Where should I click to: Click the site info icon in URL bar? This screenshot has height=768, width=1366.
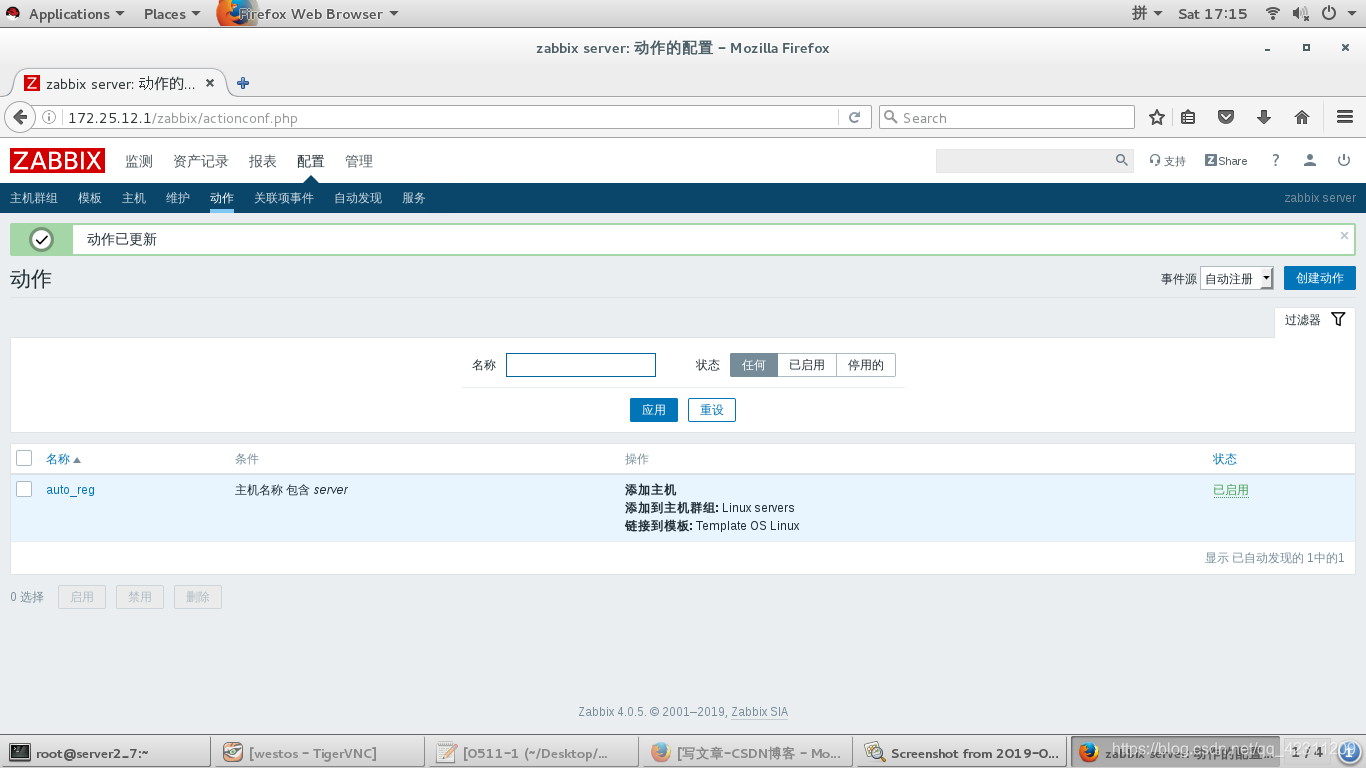(49, 117)
